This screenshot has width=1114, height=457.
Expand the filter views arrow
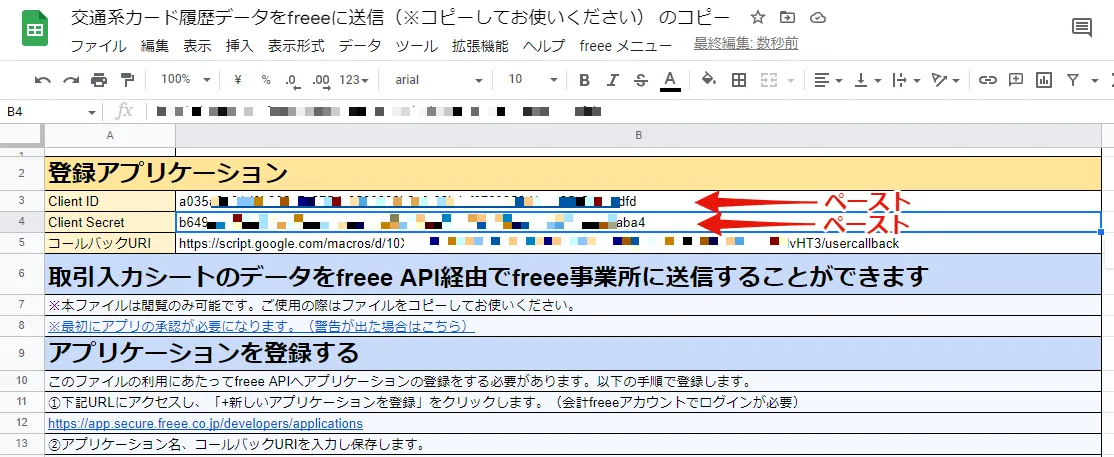1093,80
